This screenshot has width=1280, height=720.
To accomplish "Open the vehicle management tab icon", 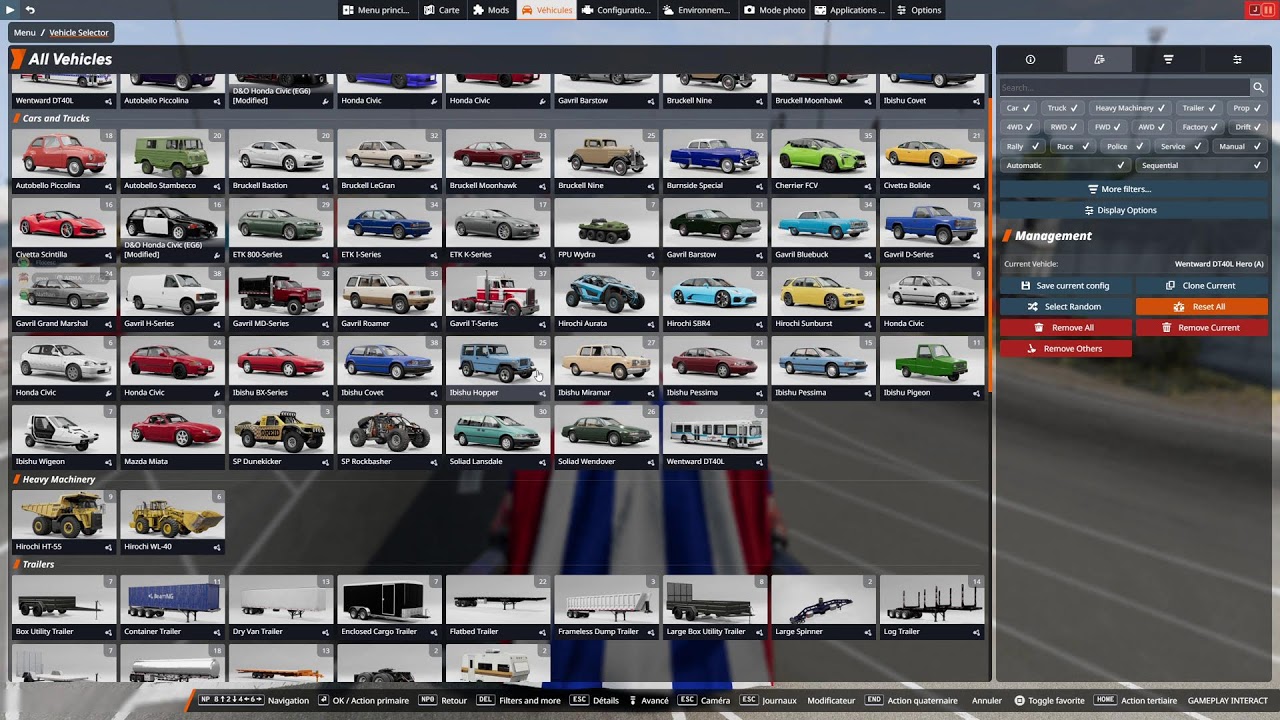I will 1099,60.
